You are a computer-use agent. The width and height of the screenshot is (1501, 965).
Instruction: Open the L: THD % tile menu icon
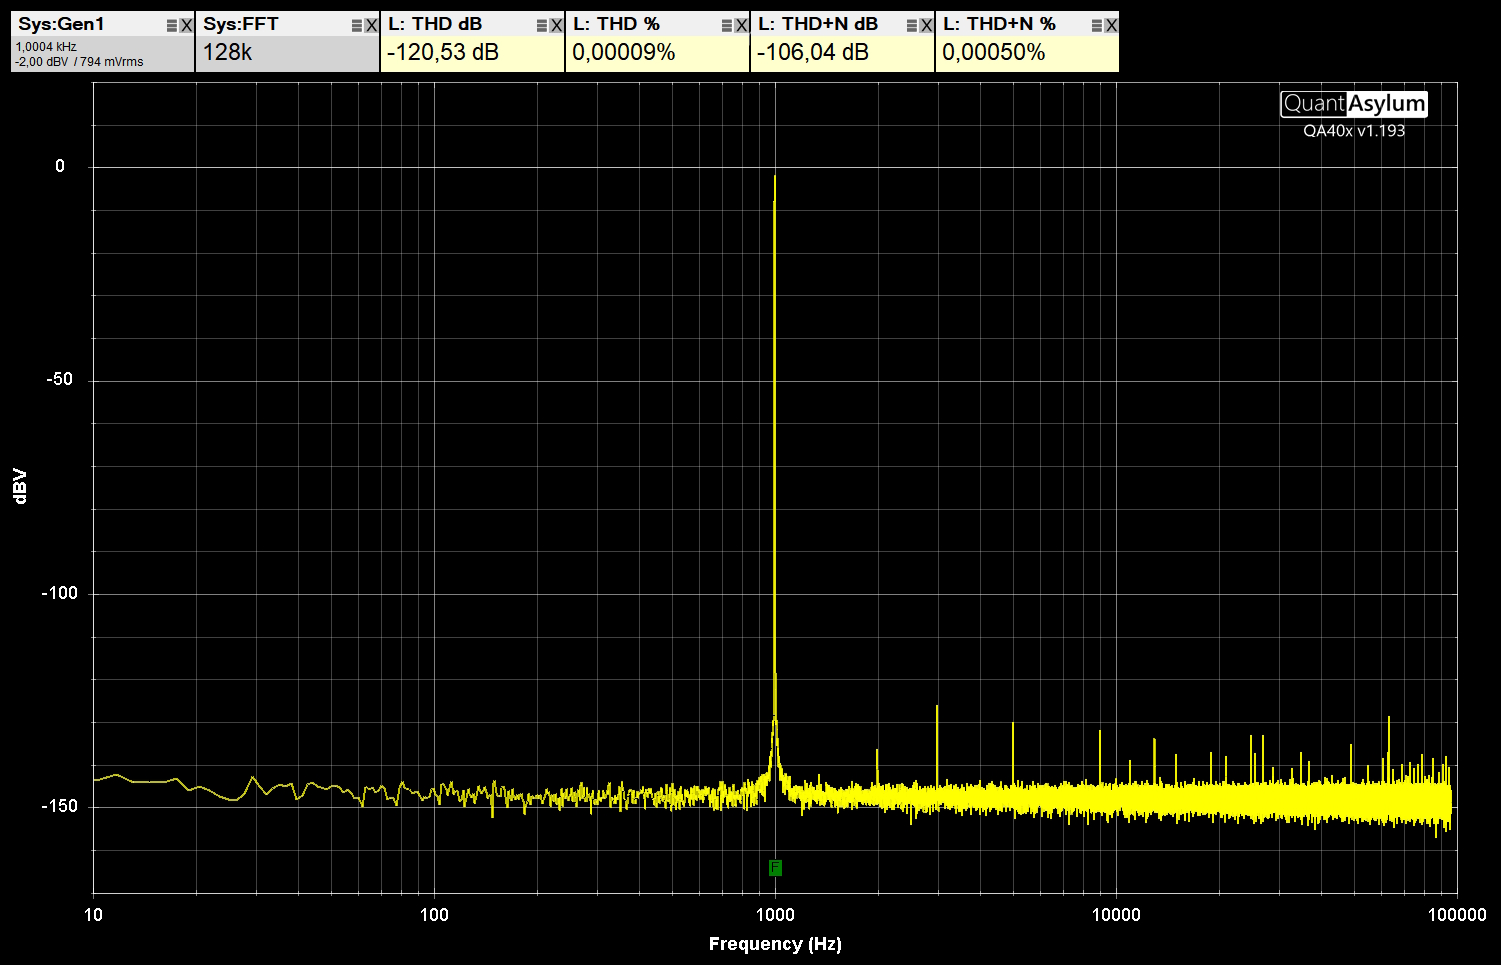[x=727, y=25]
